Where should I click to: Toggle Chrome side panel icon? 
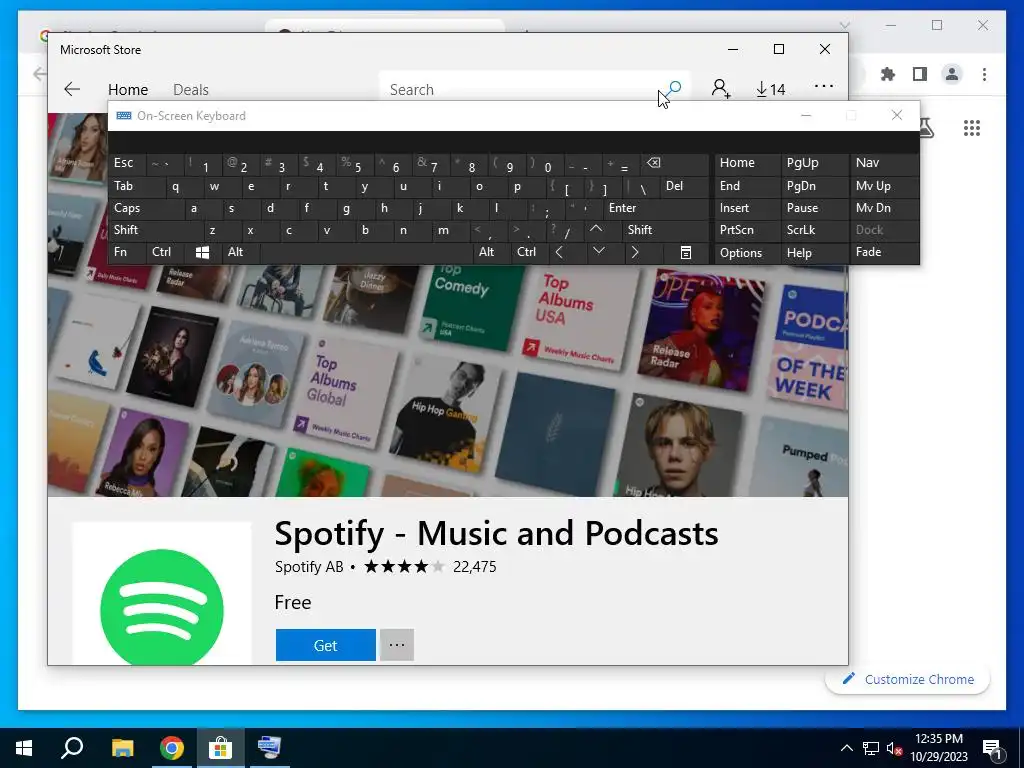920,74
